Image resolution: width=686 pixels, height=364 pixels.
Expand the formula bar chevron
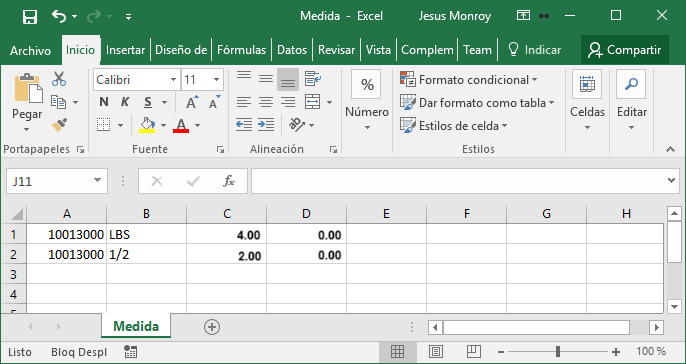[672, 180]
